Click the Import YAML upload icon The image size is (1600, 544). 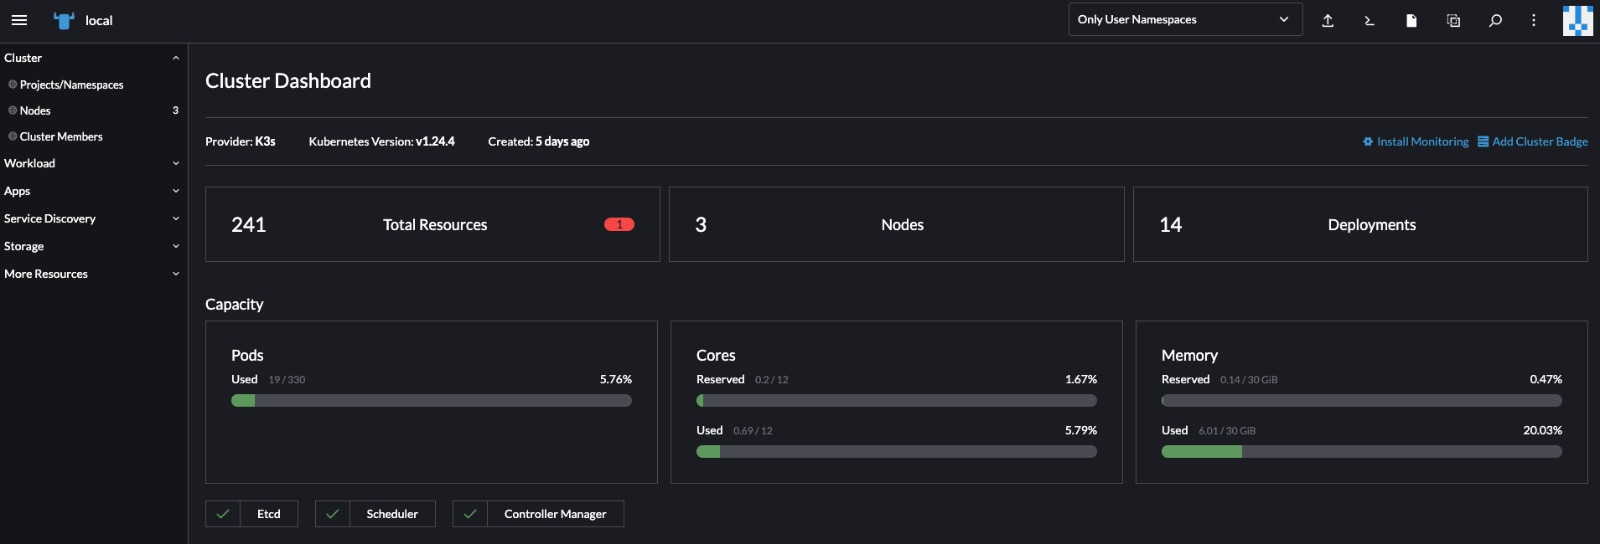coord(1328,20)
